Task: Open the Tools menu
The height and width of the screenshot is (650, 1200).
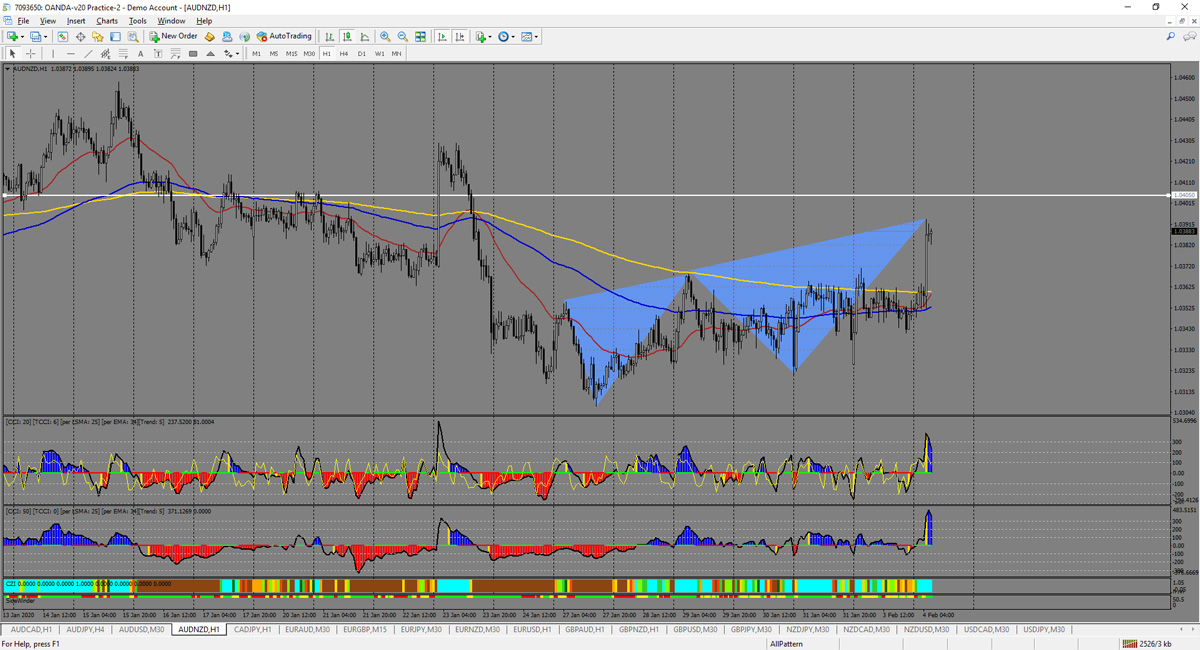Action: pyautogui.click(x=138, y=20)
